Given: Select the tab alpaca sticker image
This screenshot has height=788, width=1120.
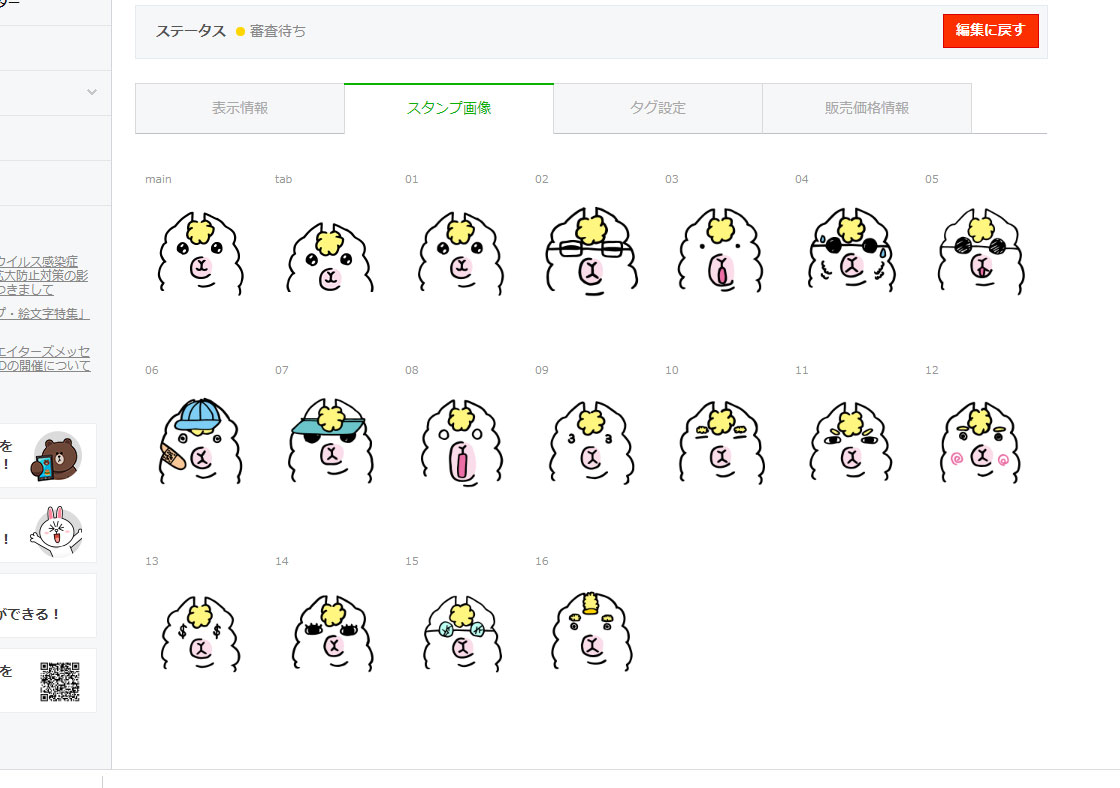Looking at the screenshot, I should 330,254.
